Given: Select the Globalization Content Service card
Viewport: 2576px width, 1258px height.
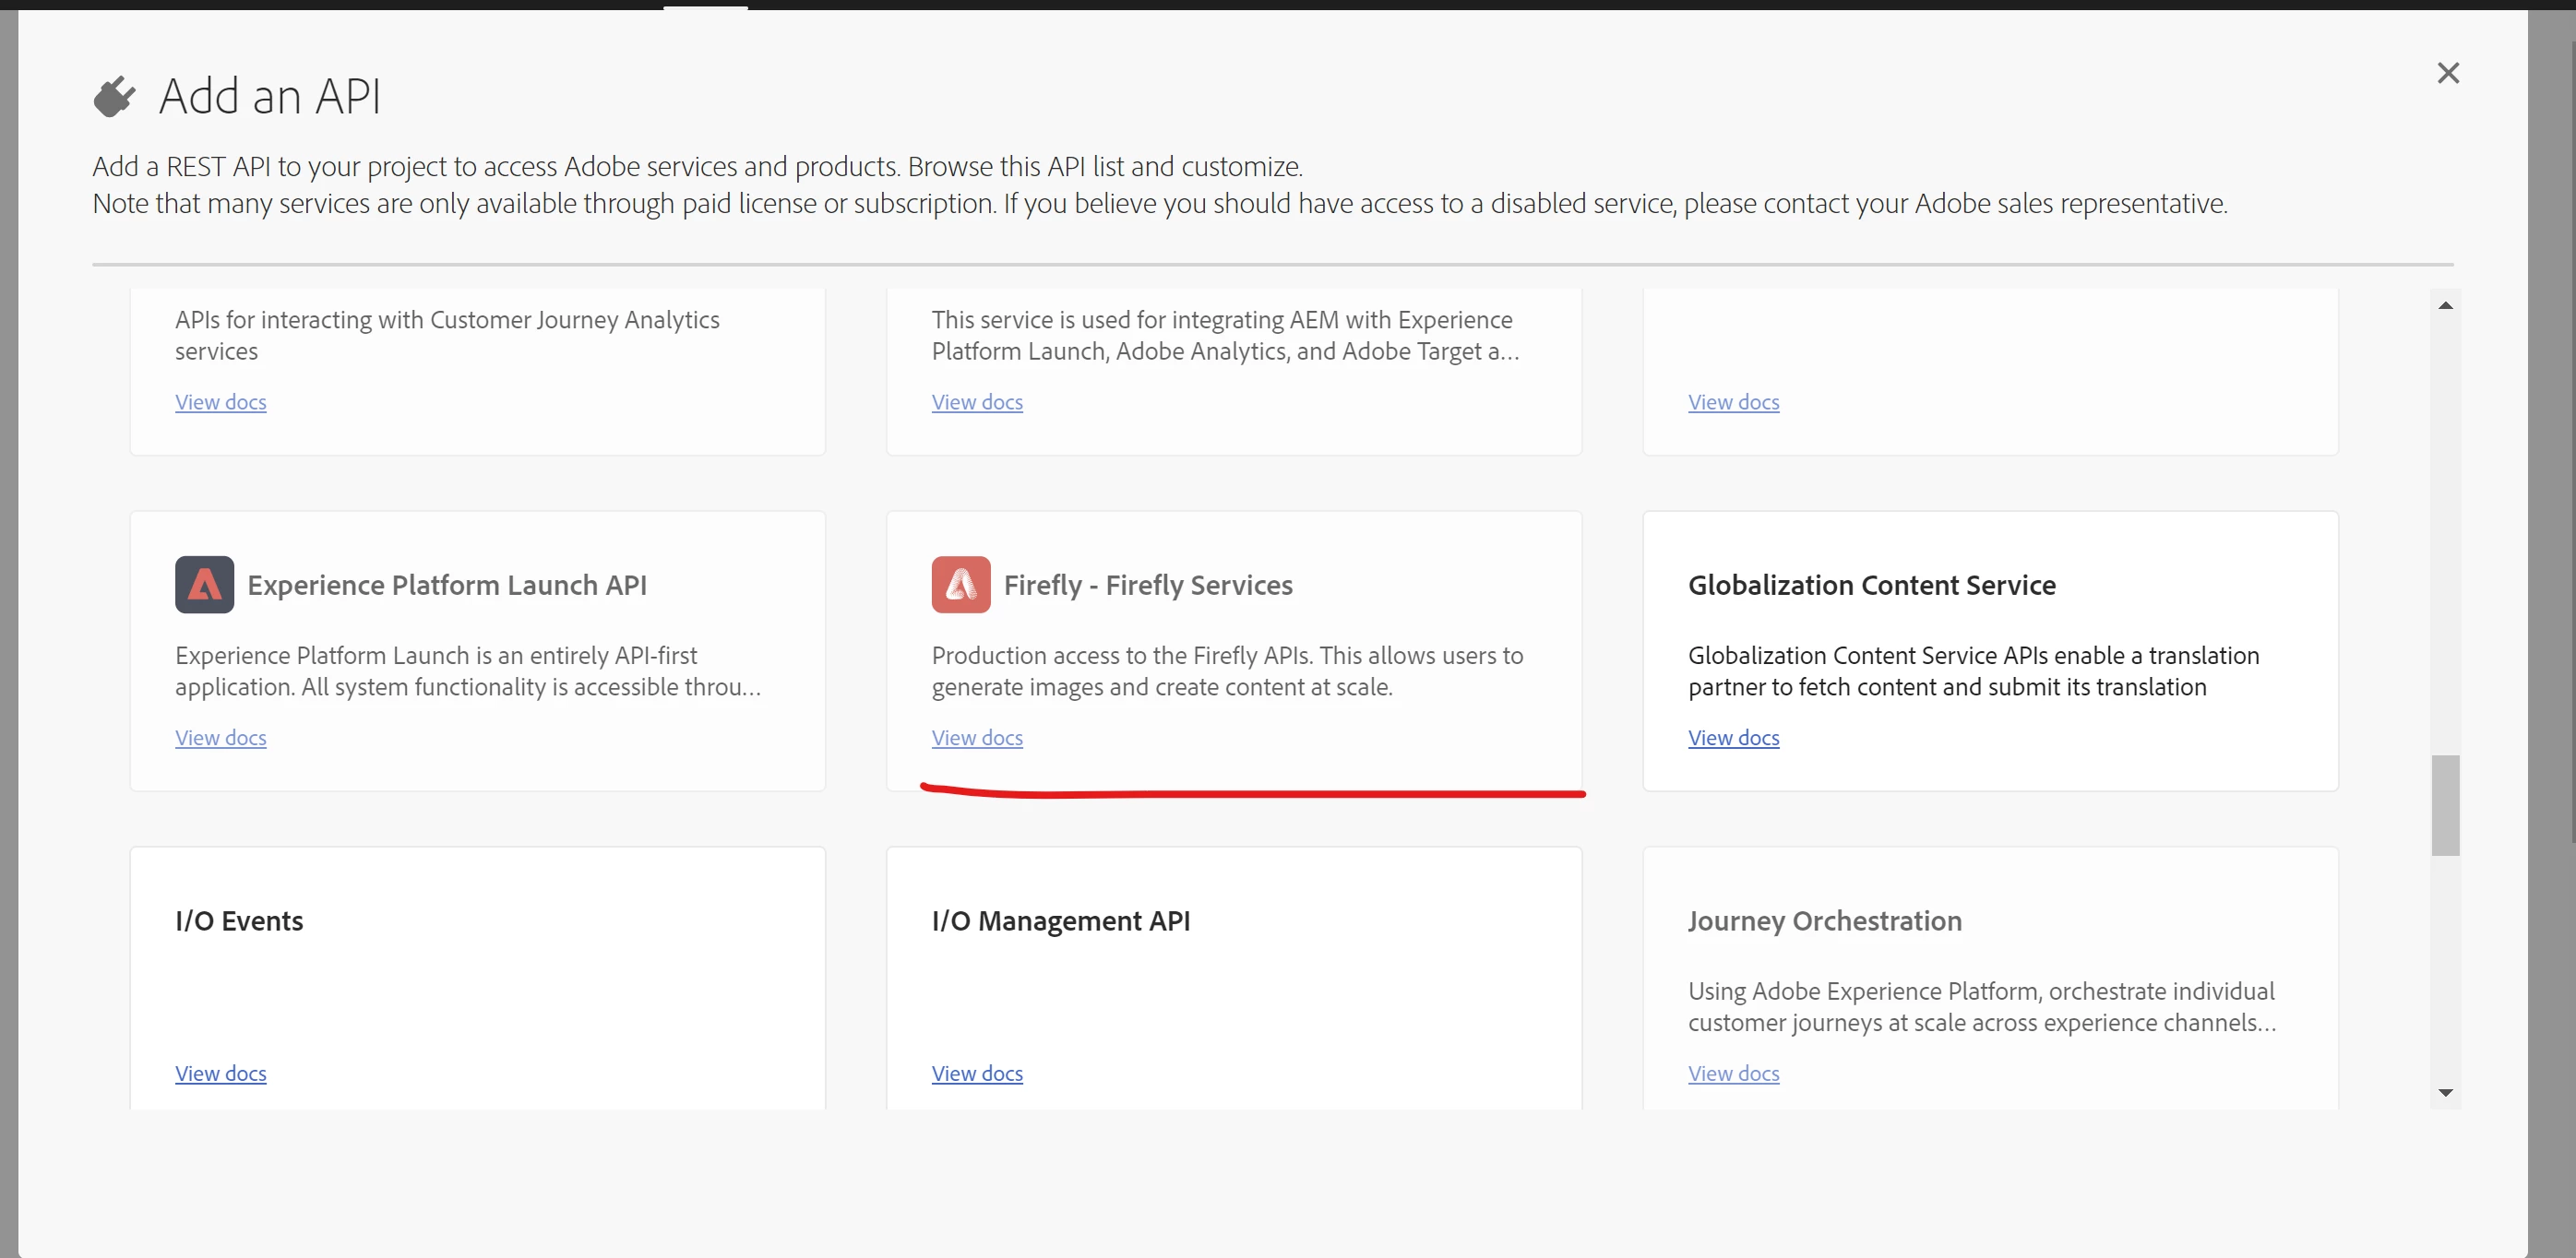Looking at the screenshot, I should pos(1871,585).
